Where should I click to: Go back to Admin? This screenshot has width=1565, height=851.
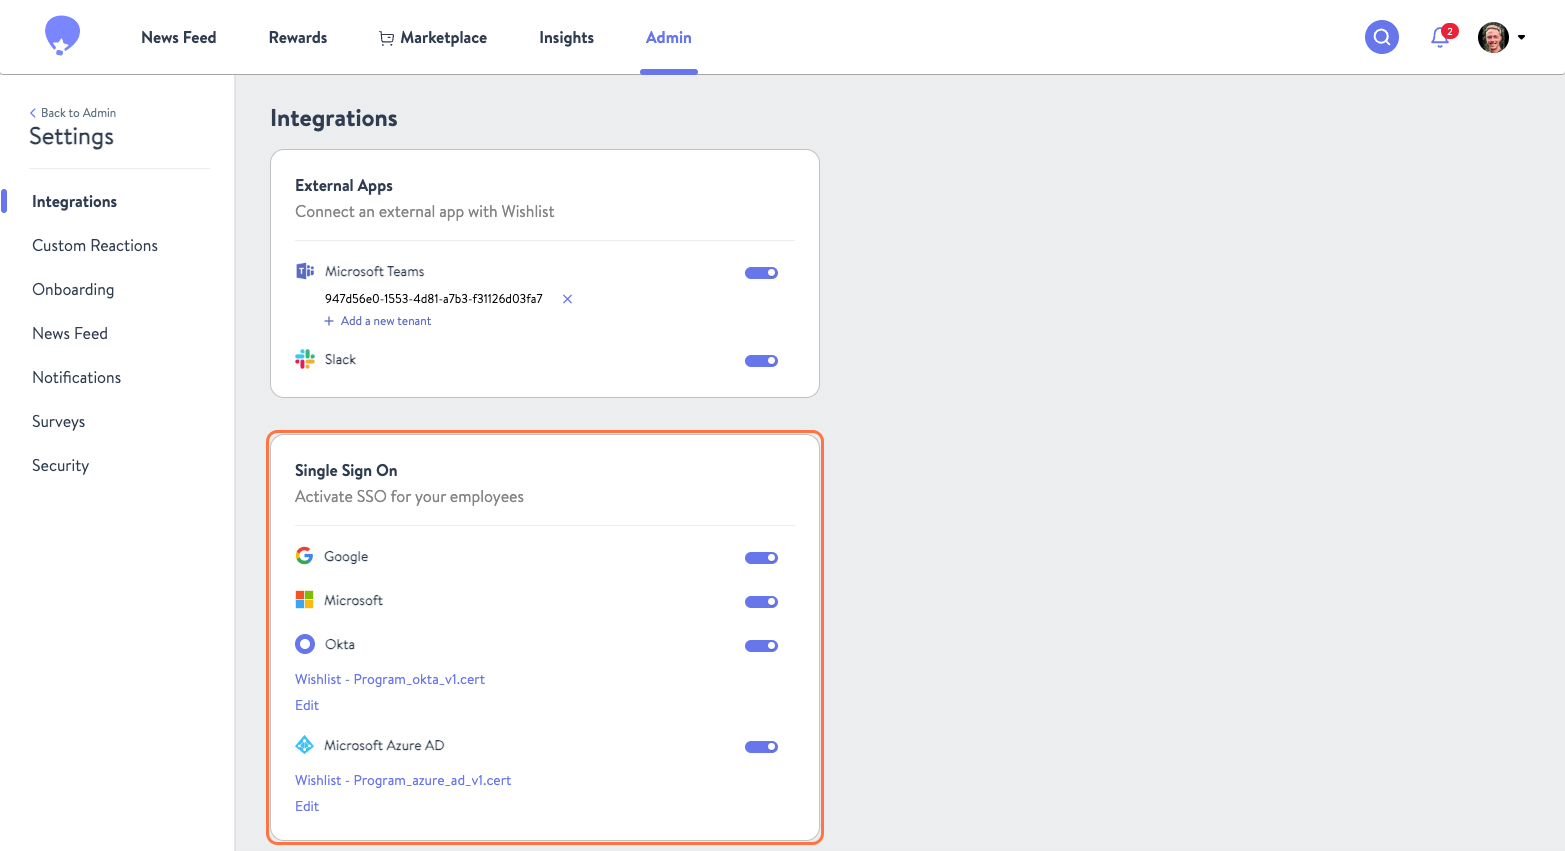[73, 113]
